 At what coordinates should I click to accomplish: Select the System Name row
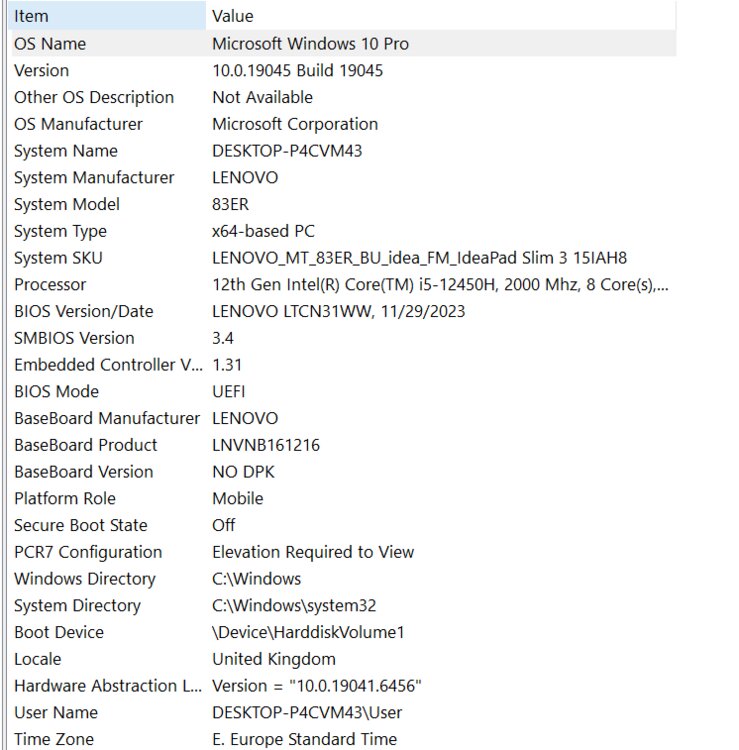pyautogui.click(x=66, y=151)
